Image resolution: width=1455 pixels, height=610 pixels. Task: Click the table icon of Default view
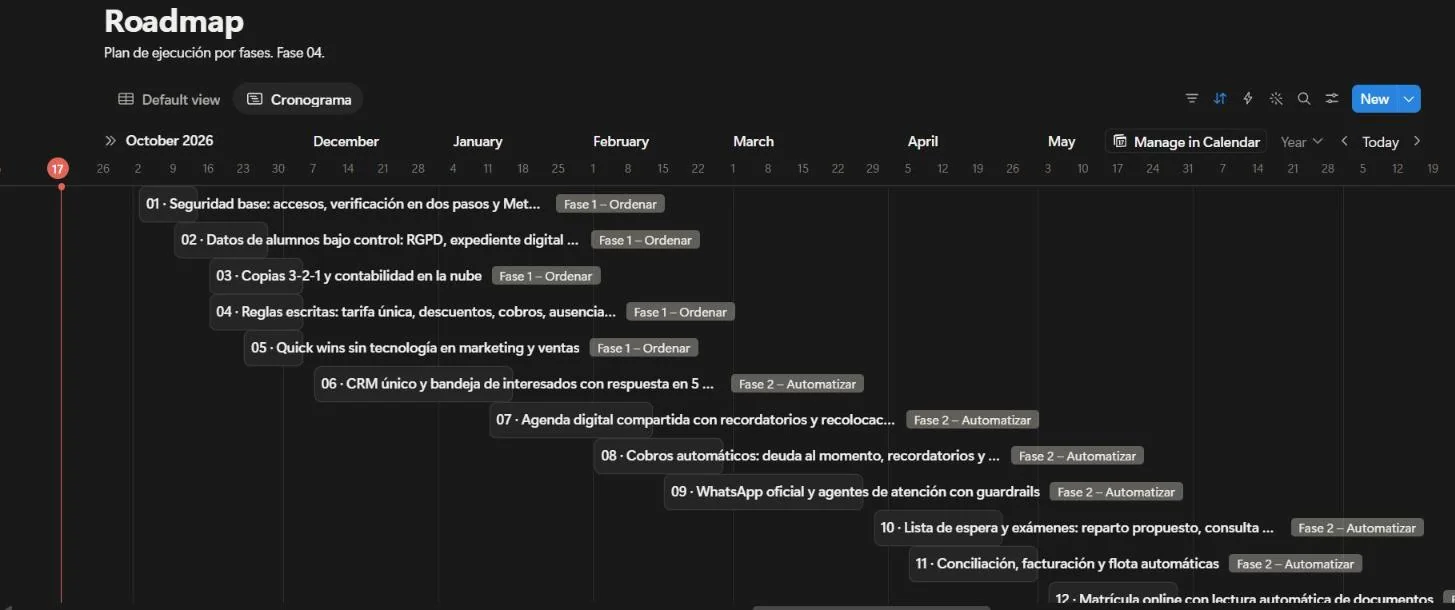[126, 99]
